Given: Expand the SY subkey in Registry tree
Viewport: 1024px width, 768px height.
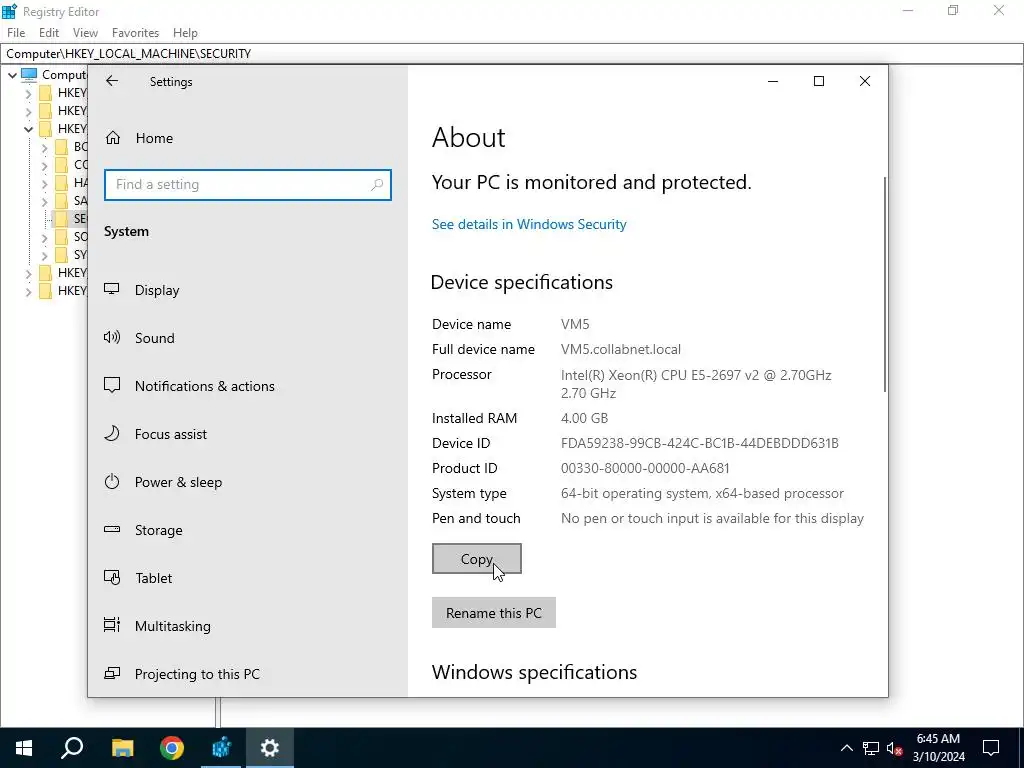Looking at the screenshot, I should pos(44,255).
